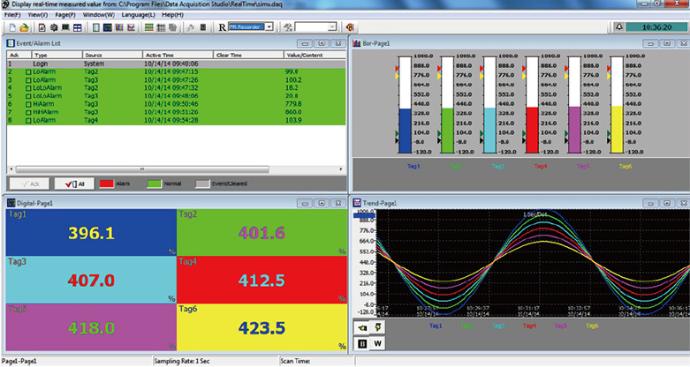This screenshot has width=690, height=367.
Task: Click the alarm bell icon beside clock
Action: tap(619, 27)
